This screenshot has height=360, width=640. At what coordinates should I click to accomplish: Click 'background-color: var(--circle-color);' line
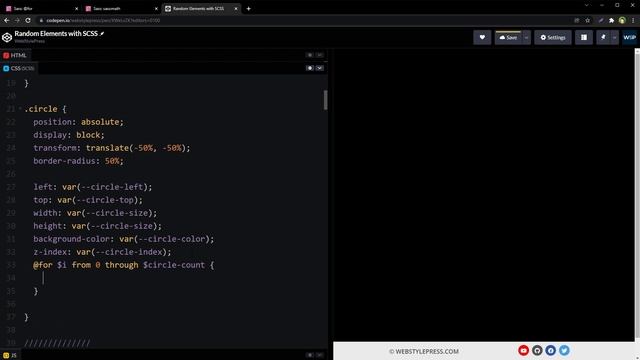point(124,239)
